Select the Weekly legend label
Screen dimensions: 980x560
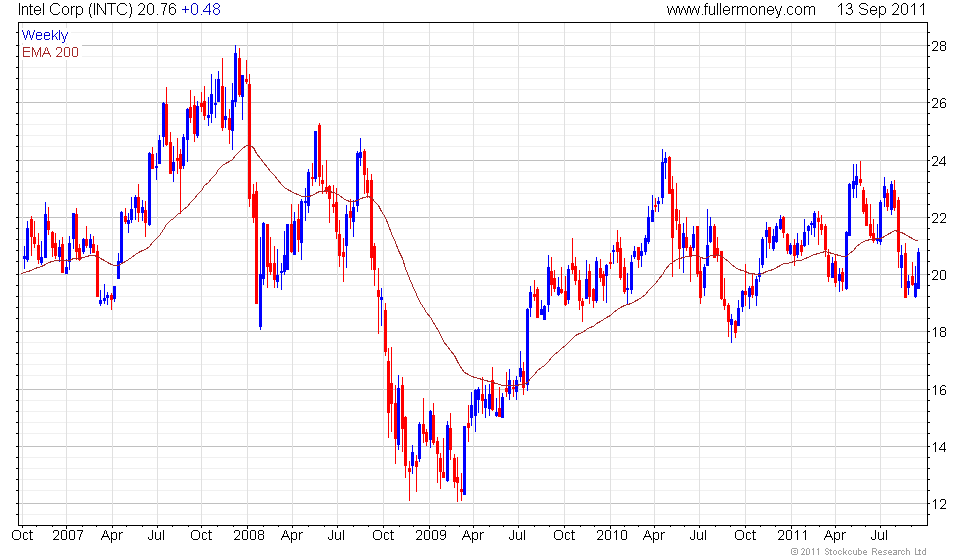[45, 36]
